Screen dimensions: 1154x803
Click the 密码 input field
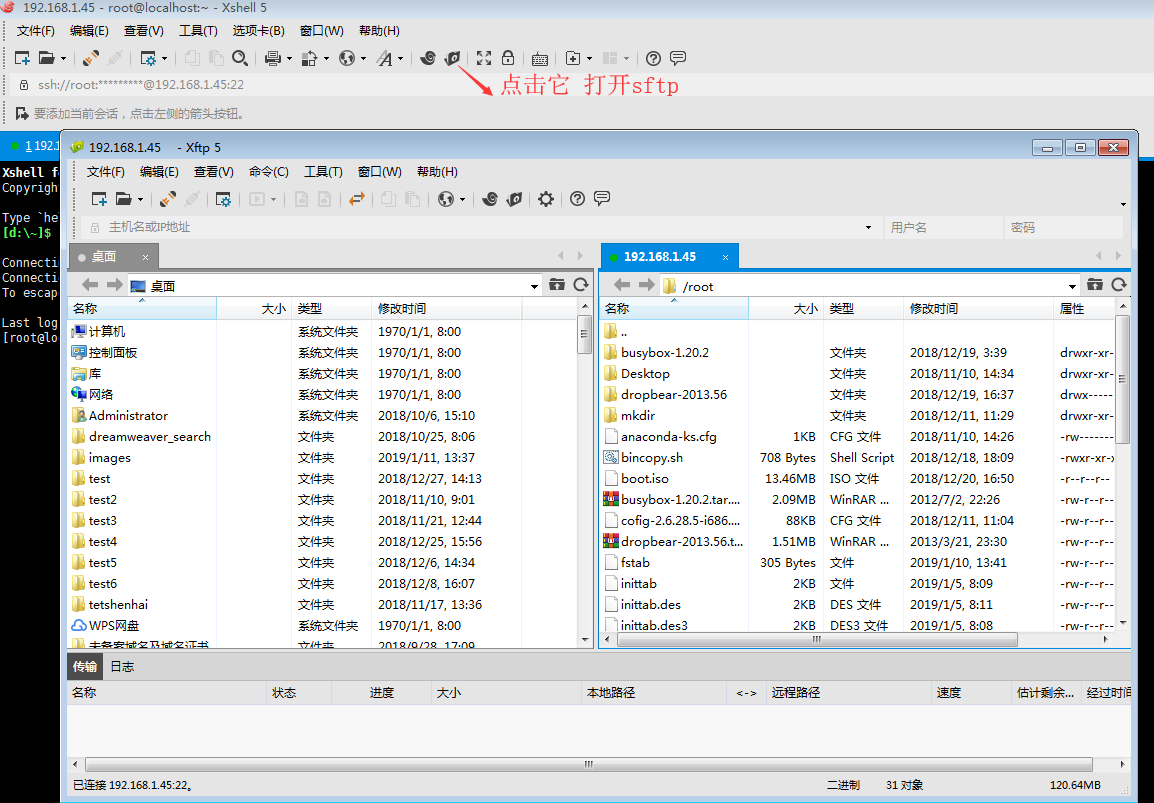(x=1063, y=227)
